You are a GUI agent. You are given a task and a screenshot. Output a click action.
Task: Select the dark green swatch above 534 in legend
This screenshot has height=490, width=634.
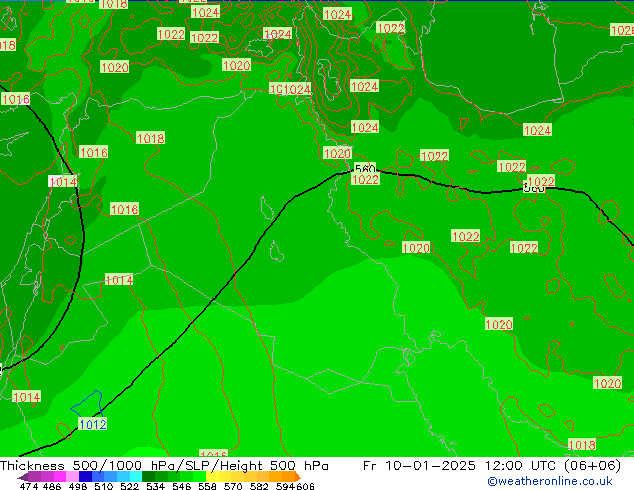(148, 476)
